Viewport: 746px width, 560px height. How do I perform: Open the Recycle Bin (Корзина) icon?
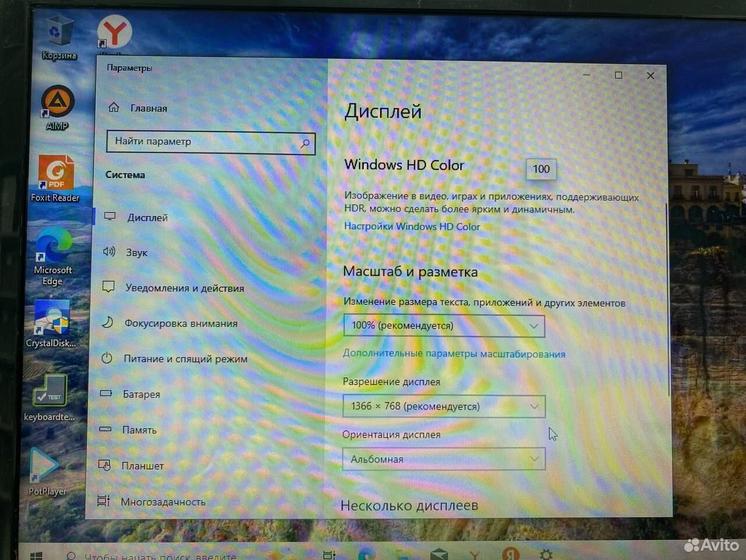[x=59, y=33]
